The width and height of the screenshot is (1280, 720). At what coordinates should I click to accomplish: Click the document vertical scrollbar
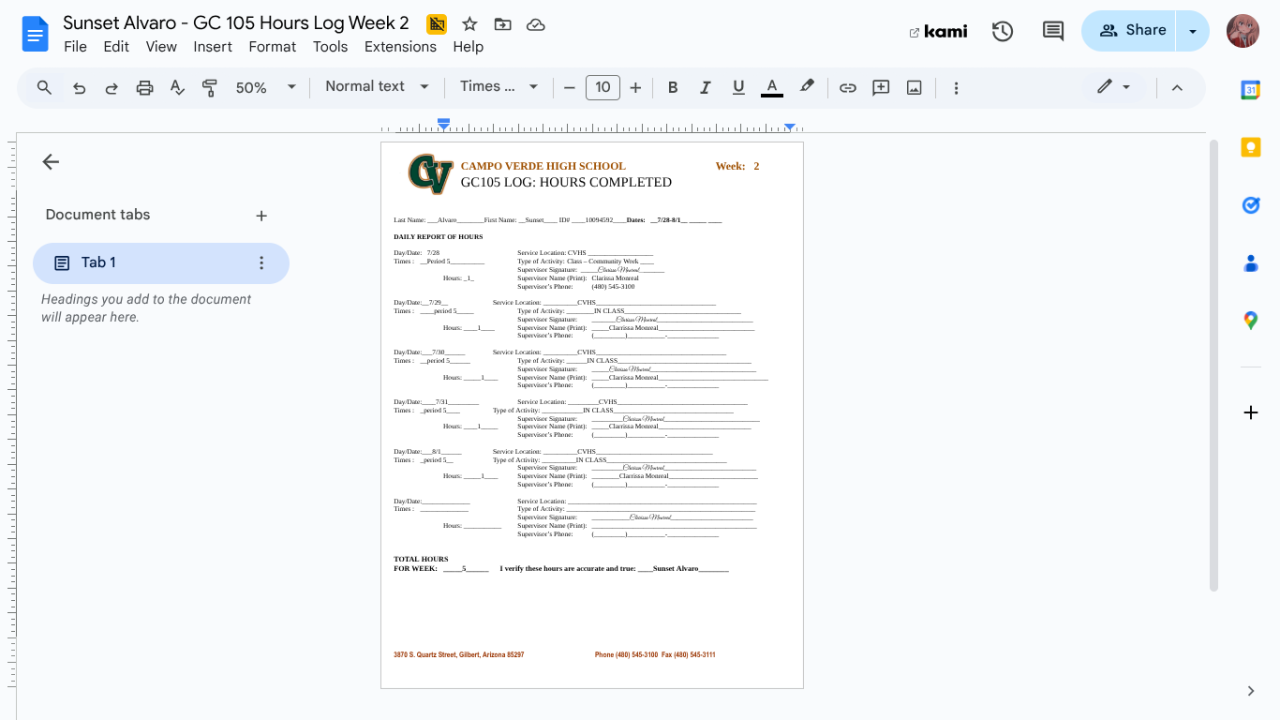[1214, 365]
